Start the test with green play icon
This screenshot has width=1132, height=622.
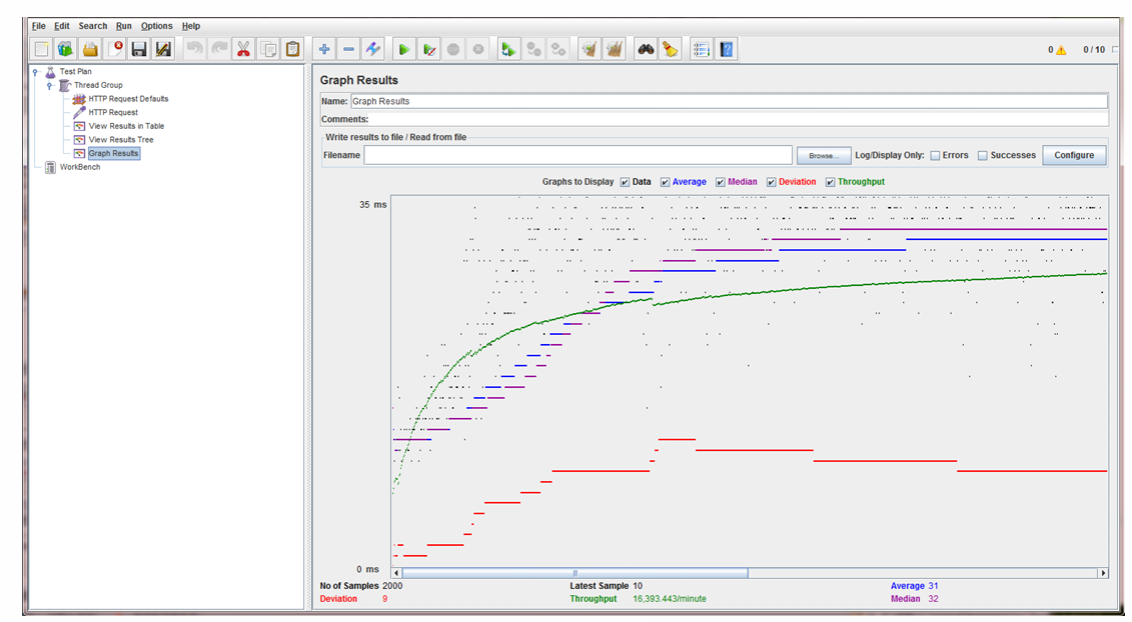point(404,49)
